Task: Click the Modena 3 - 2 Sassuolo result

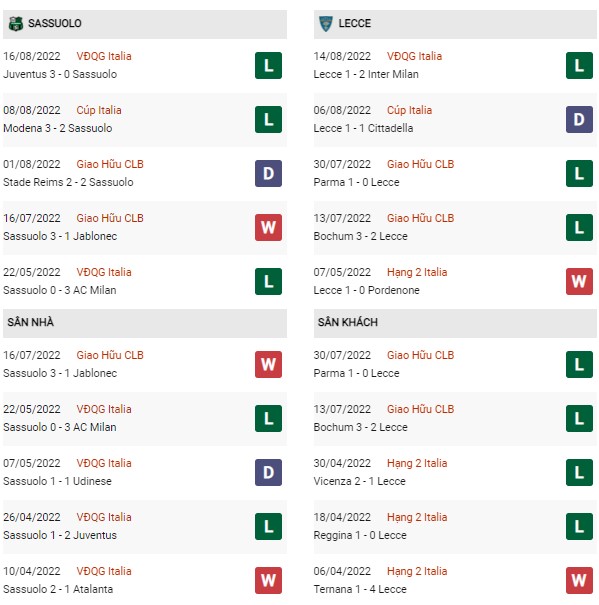Action: click(x=58, y=128)
